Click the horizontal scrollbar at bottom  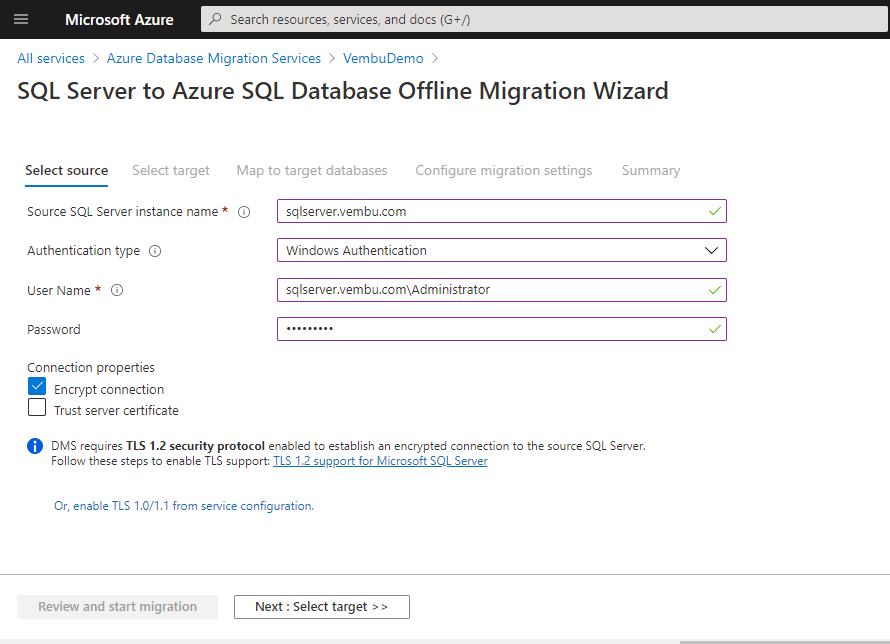pyautogui.click(x=784, y=642)
